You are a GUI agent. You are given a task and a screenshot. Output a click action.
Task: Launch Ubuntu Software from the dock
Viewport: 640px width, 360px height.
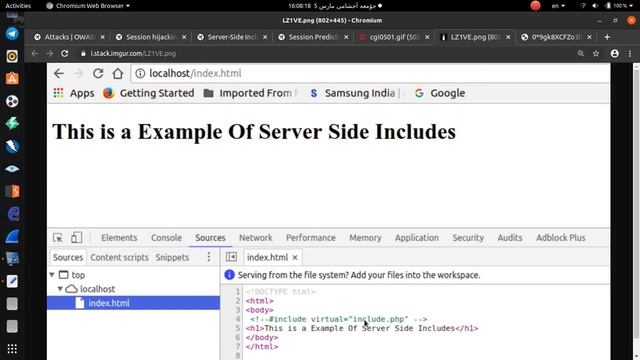(12, 78)
